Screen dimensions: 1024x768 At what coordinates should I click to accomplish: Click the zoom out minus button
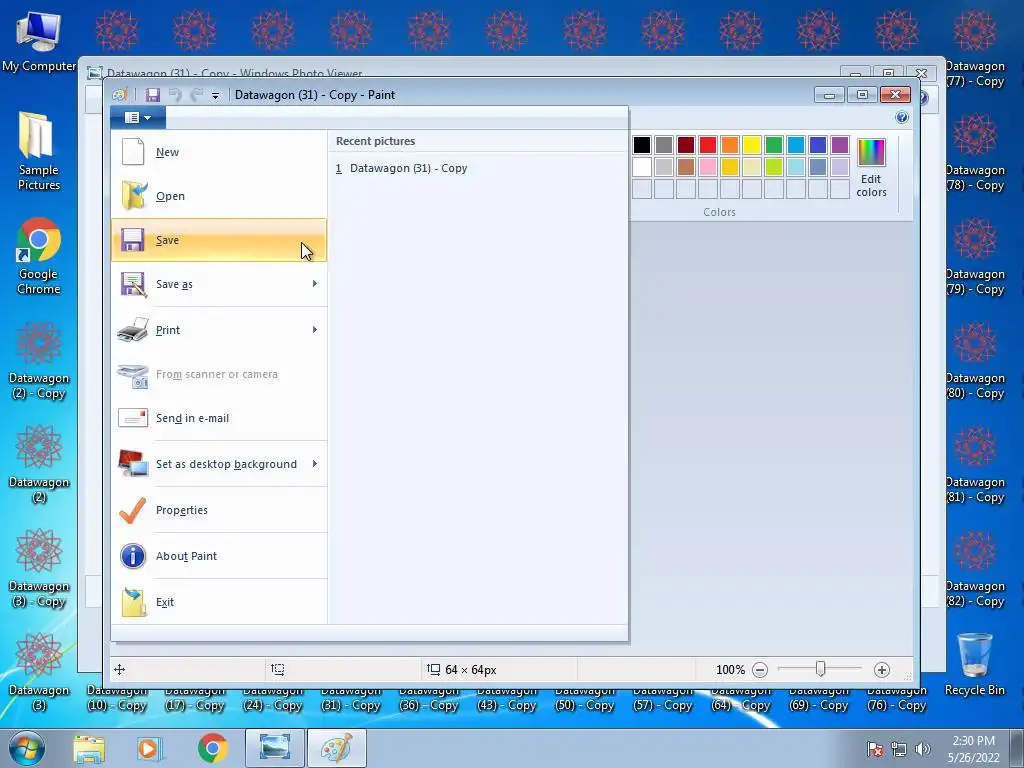point(760,670)
